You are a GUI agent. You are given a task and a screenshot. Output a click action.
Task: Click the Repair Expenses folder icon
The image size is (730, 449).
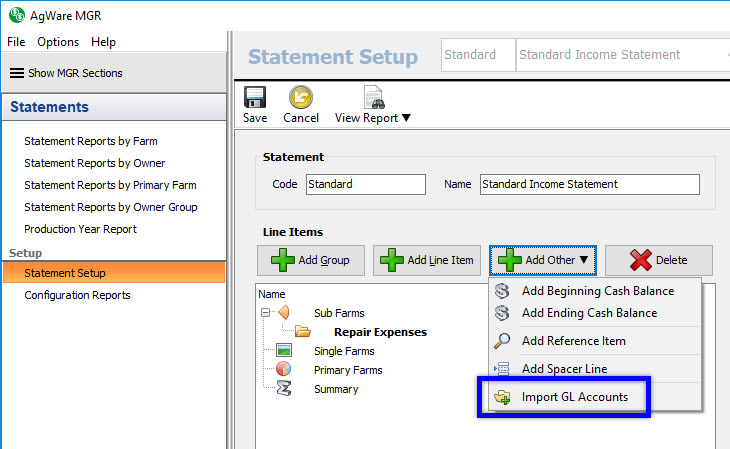coord(302,332)
